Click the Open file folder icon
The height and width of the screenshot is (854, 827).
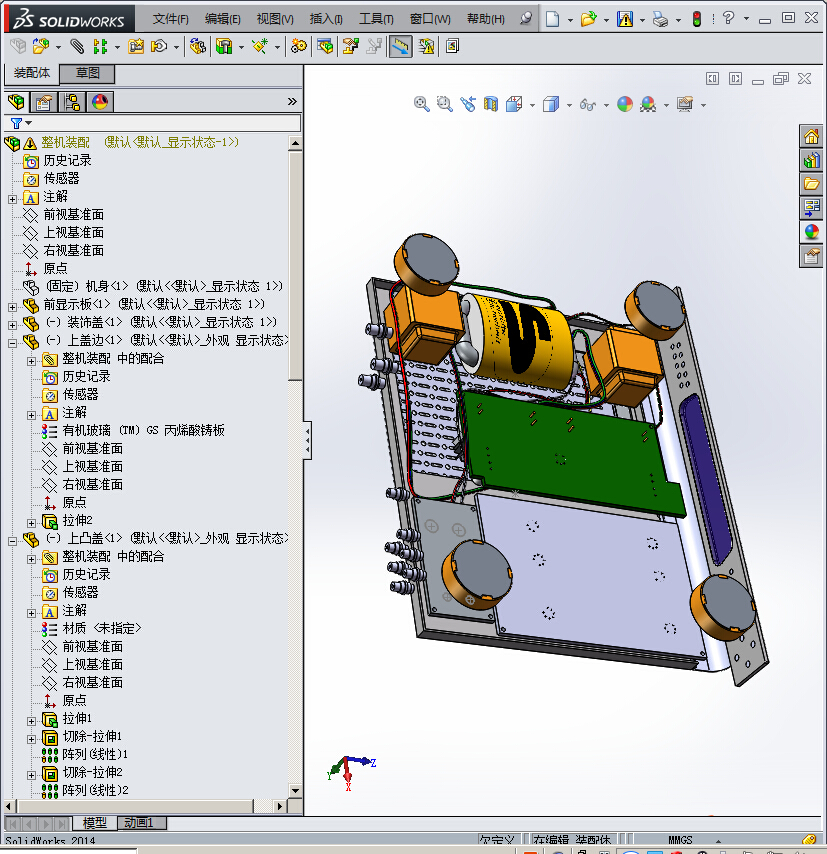coord(588,19)
